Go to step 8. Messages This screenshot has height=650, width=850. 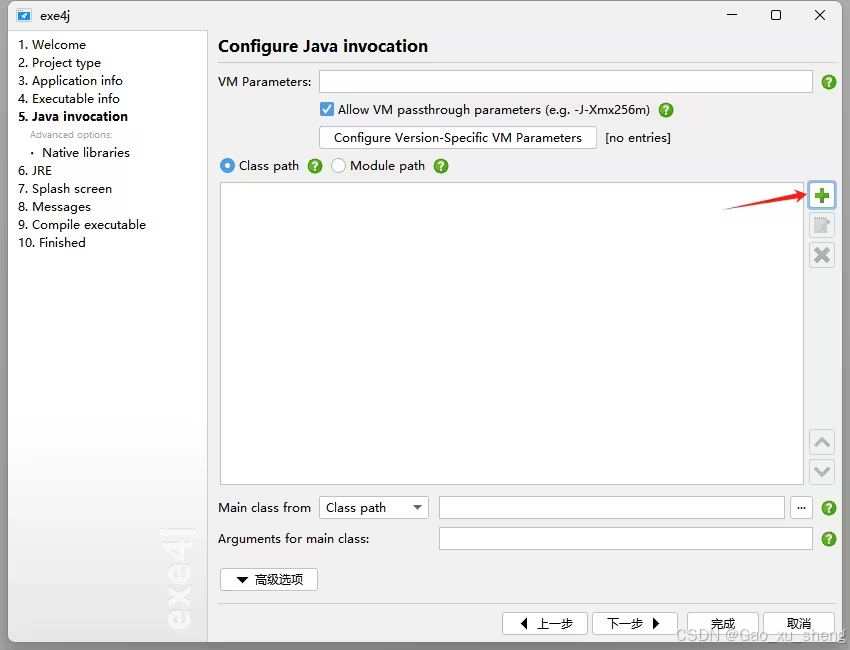pyautogui.click(x=54, y=207)
